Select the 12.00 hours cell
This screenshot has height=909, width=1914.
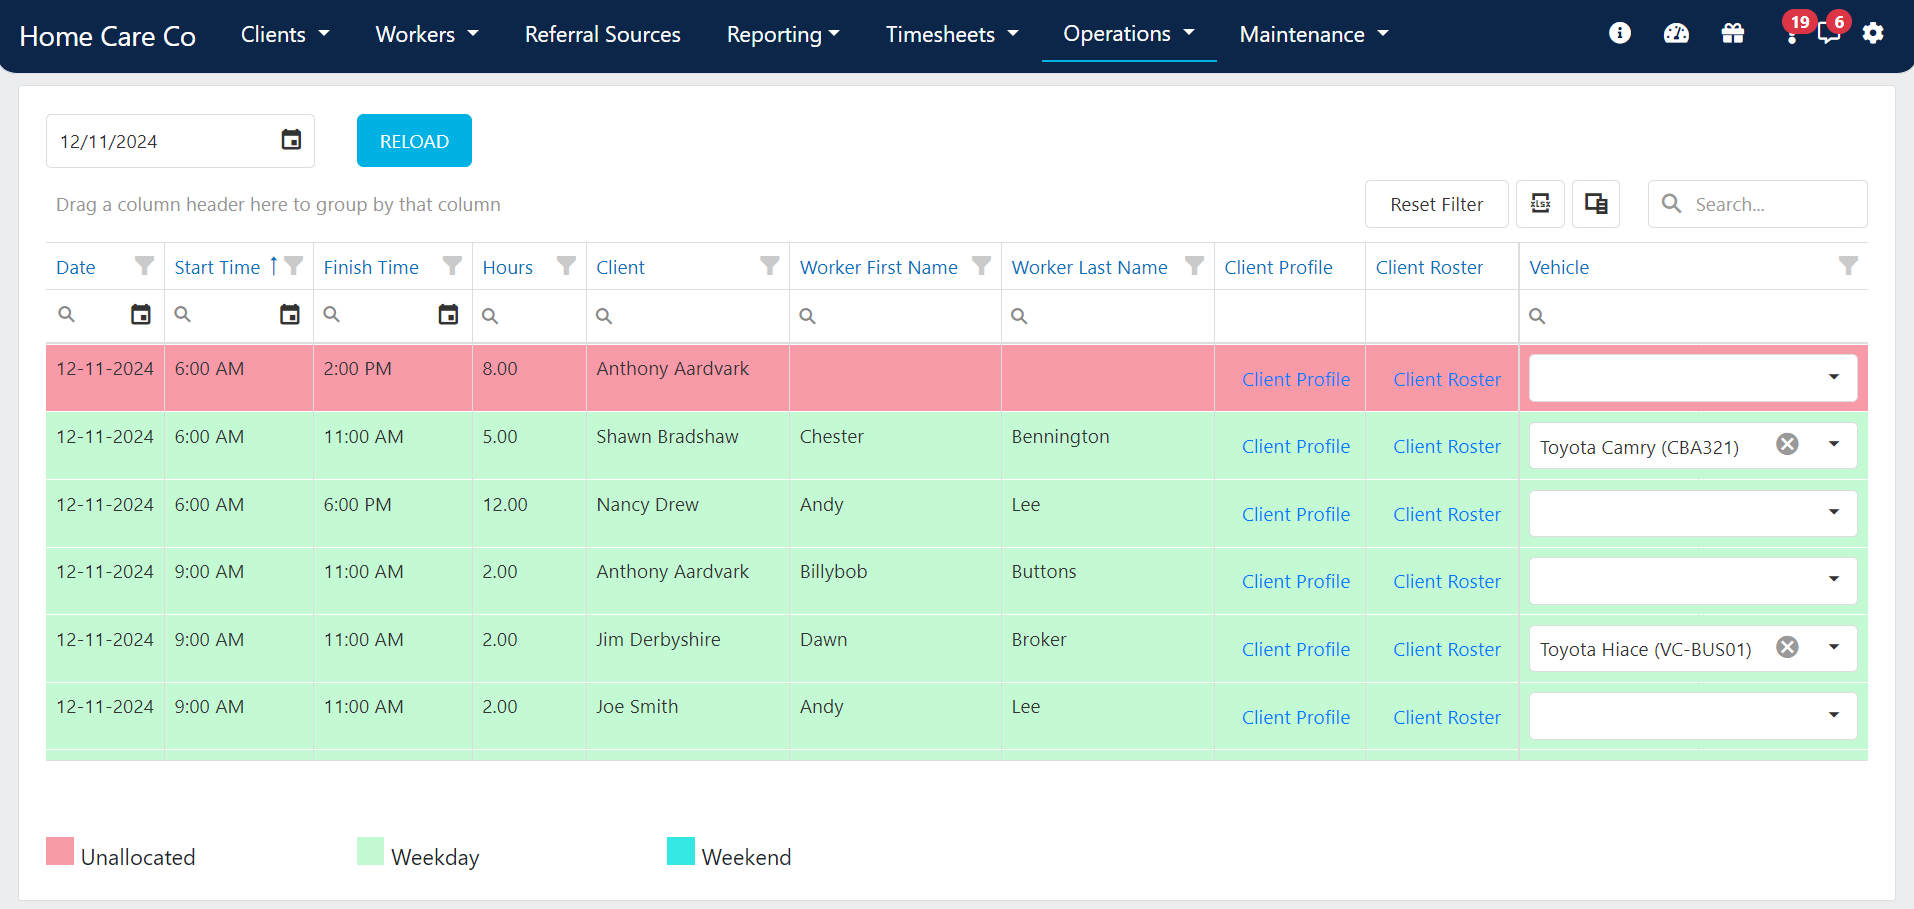[x=529, y=513]
